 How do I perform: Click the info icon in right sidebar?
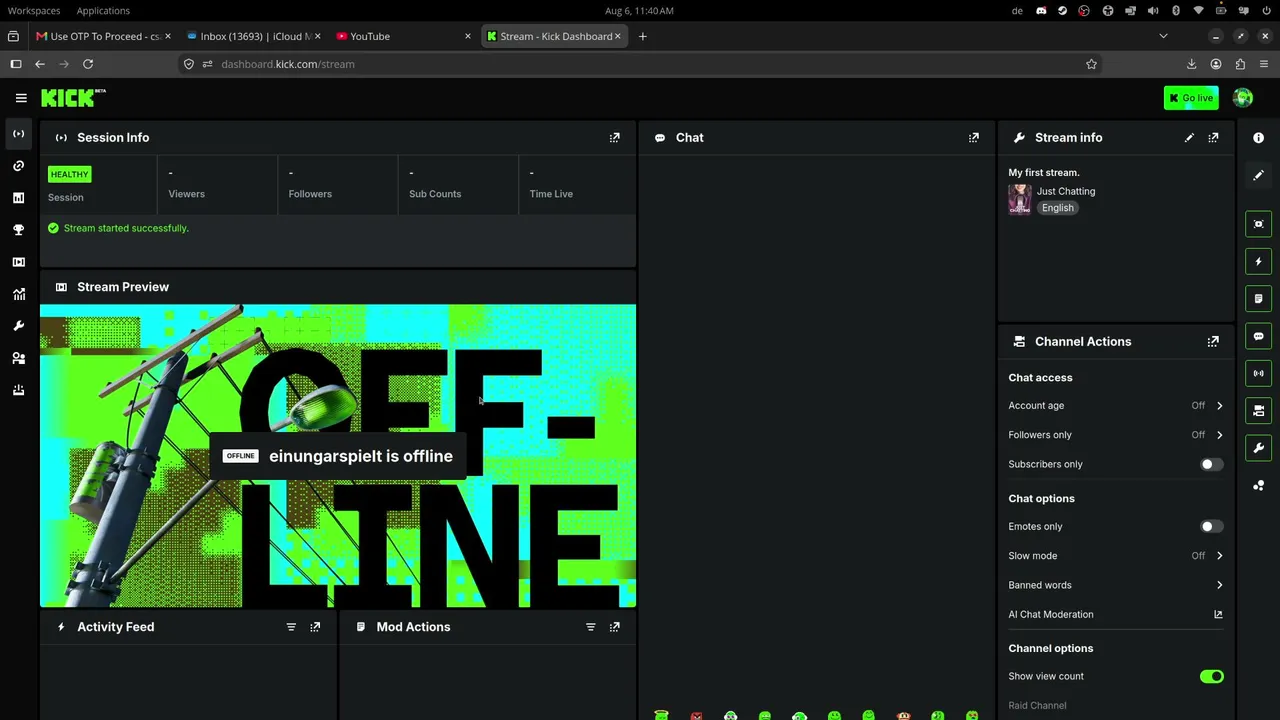point(1258,138)
